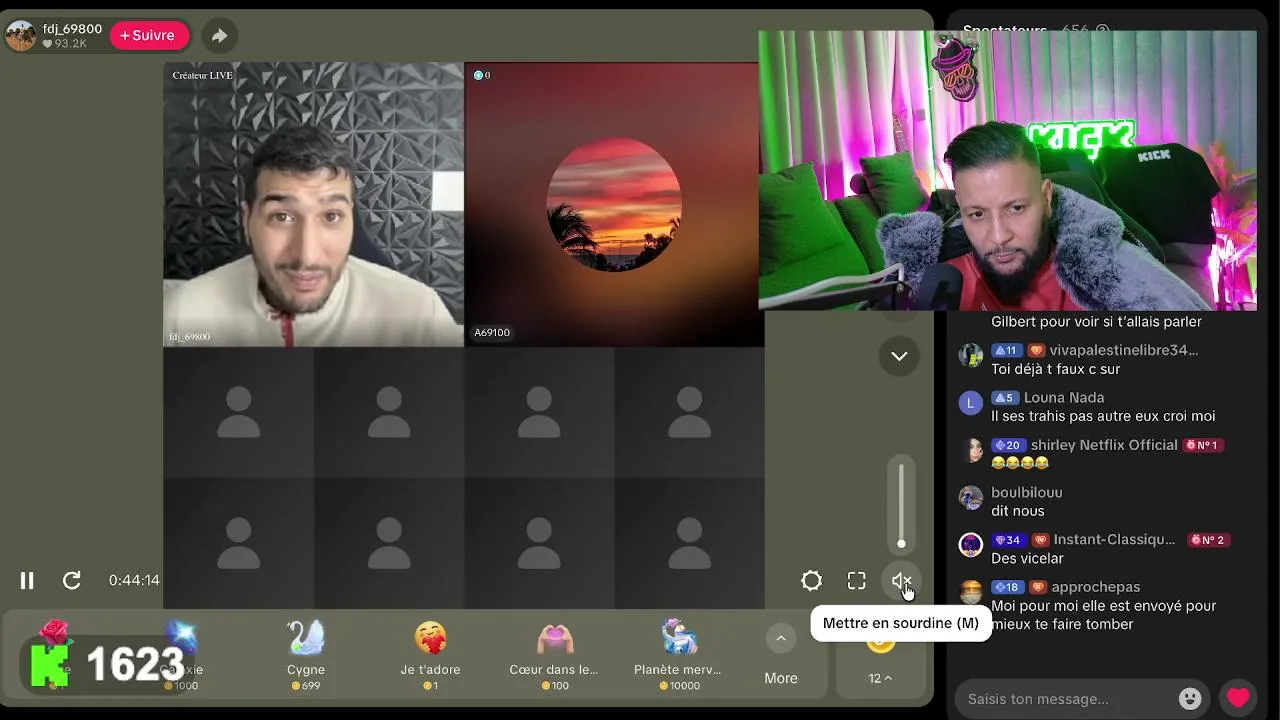This screenshot has height=720, width=1280.
Task: Open the stream settings gear icon
Action: point(812,580)
